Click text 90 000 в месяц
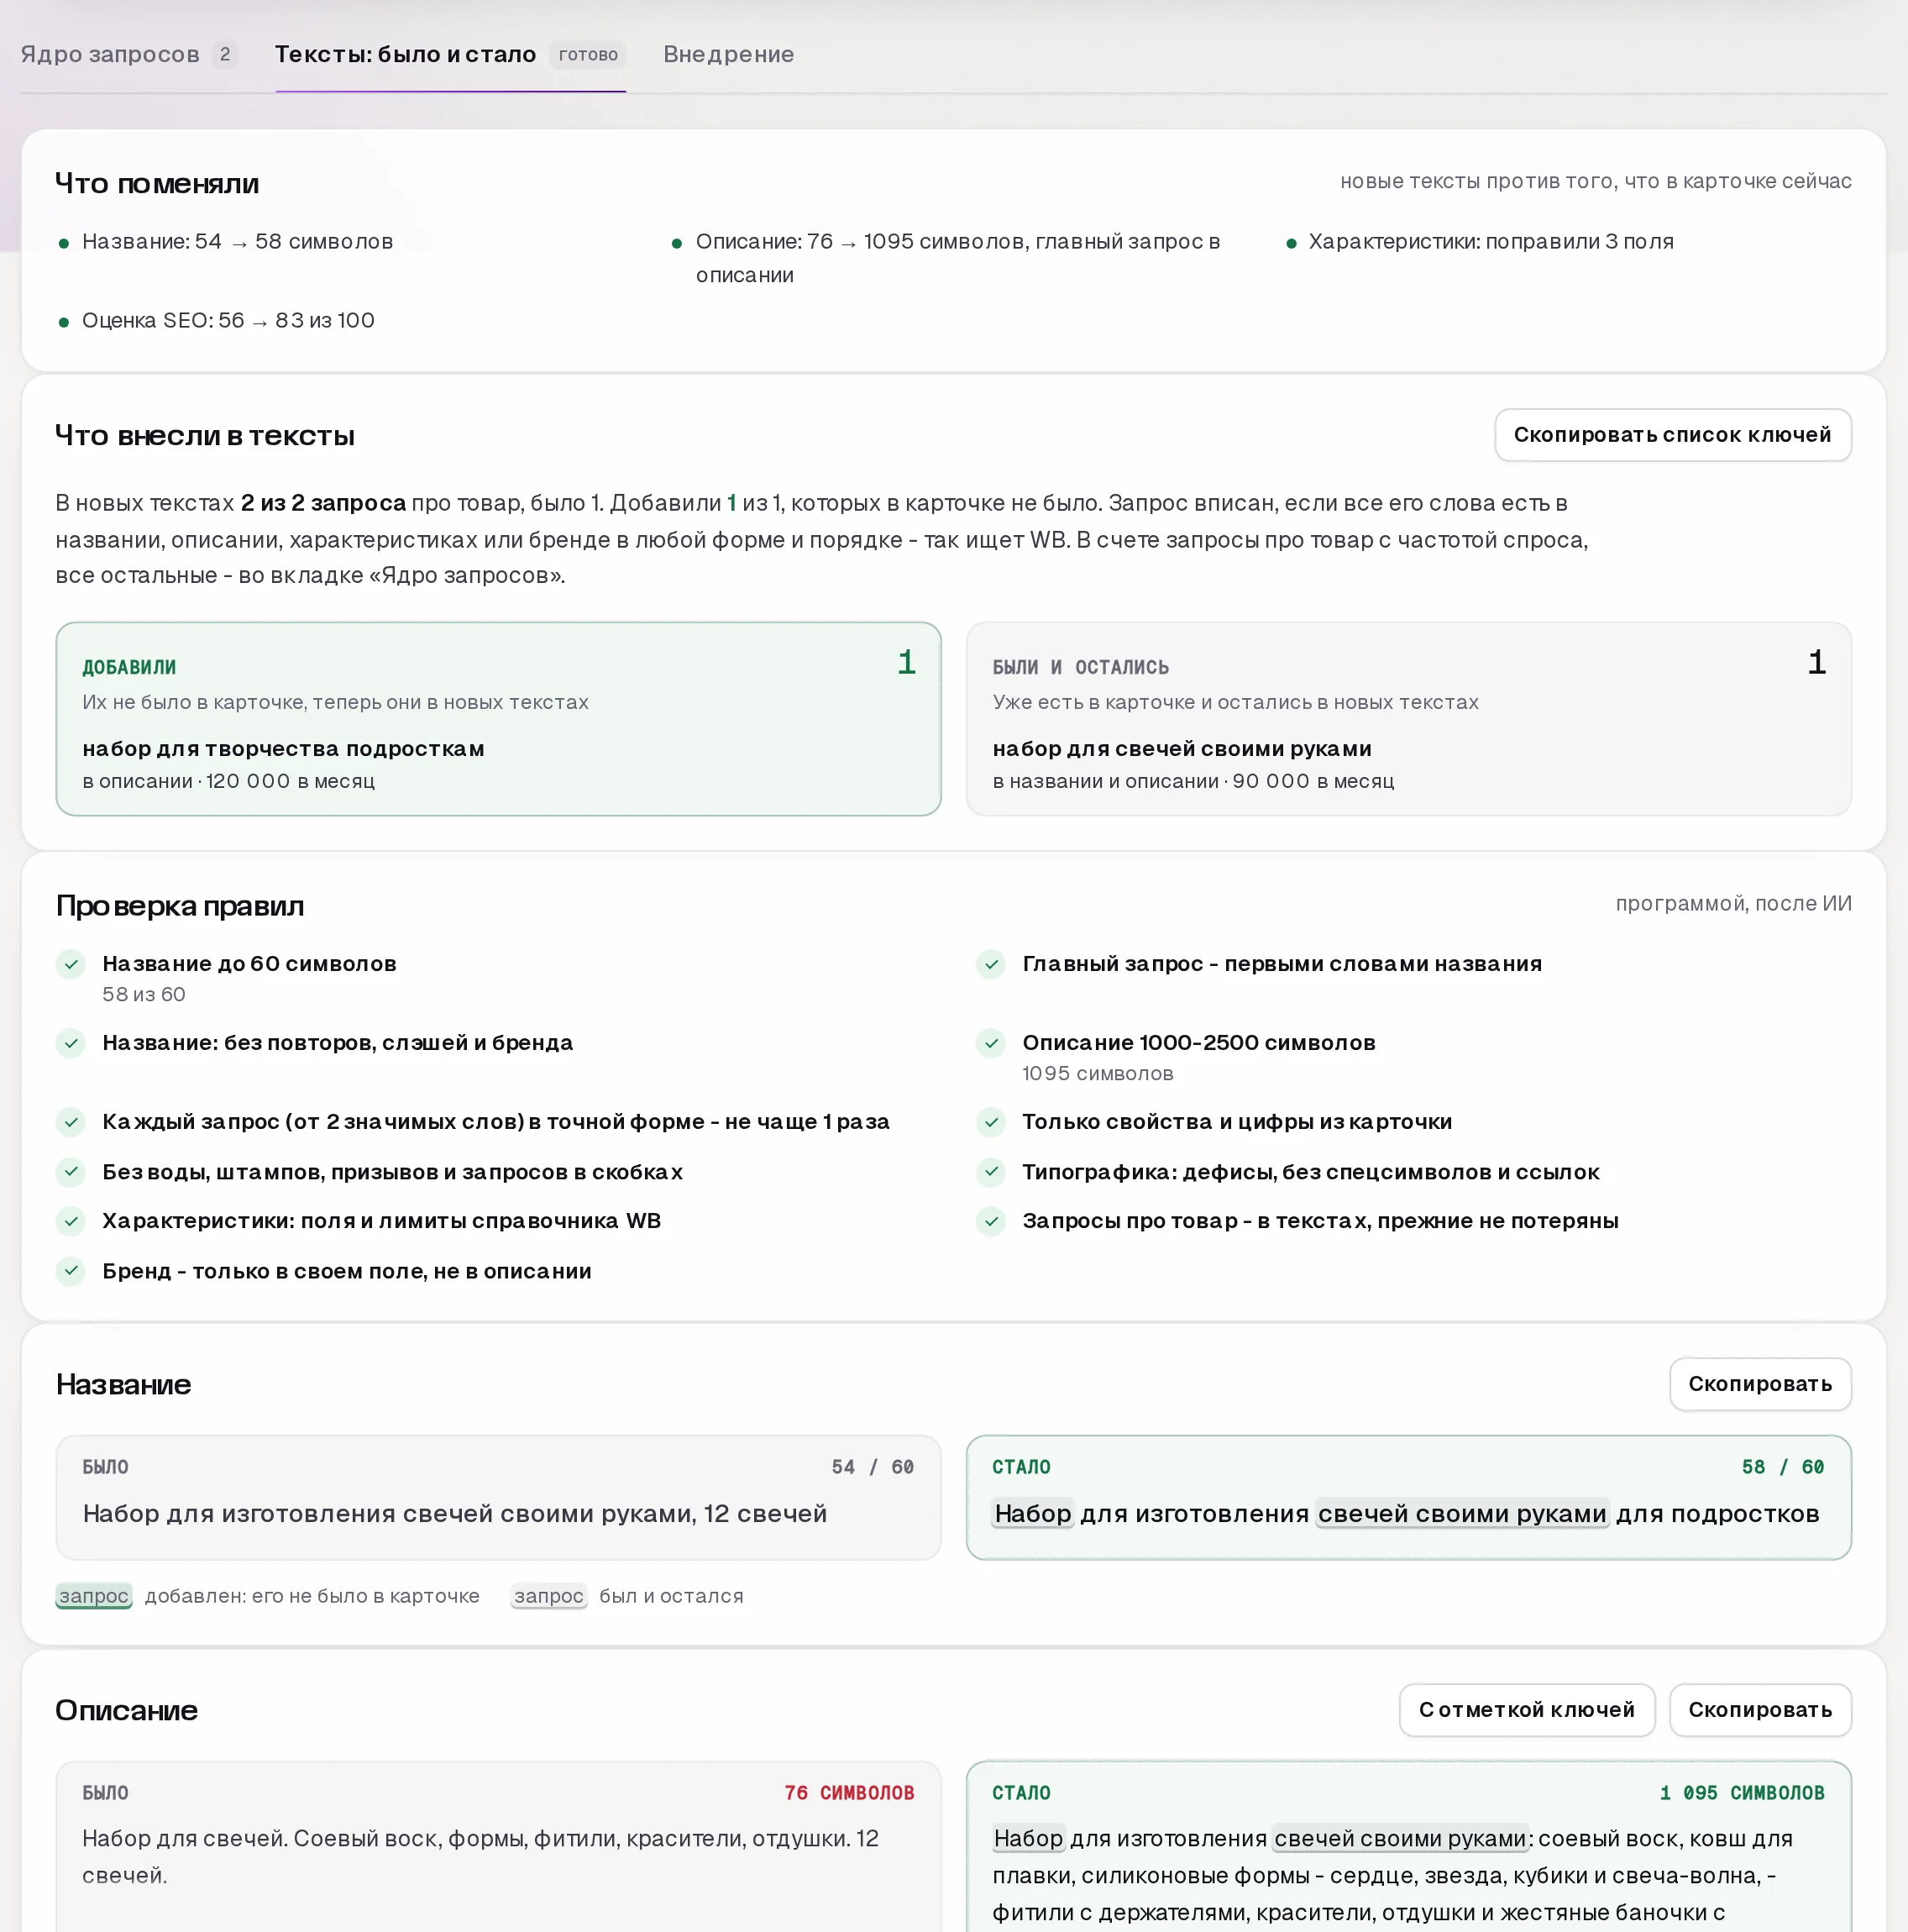This screenshot has width=1908, height=1932. pyautogui.click(x=1313, y=781)
